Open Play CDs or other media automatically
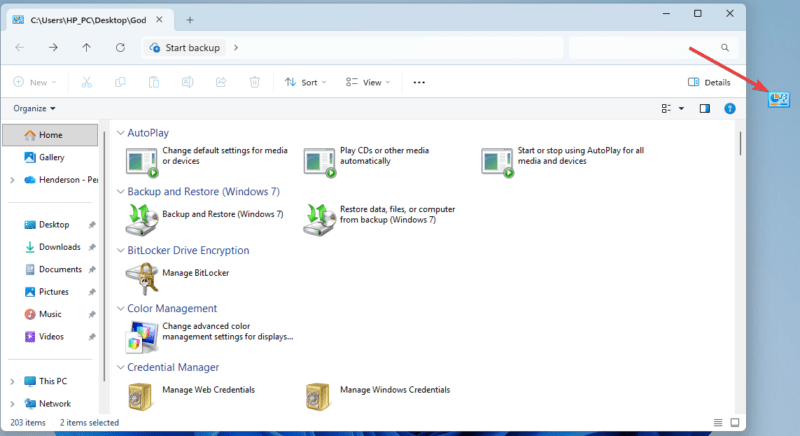The height and width of the screenshot is (436, 800). (x=366, y=161)
